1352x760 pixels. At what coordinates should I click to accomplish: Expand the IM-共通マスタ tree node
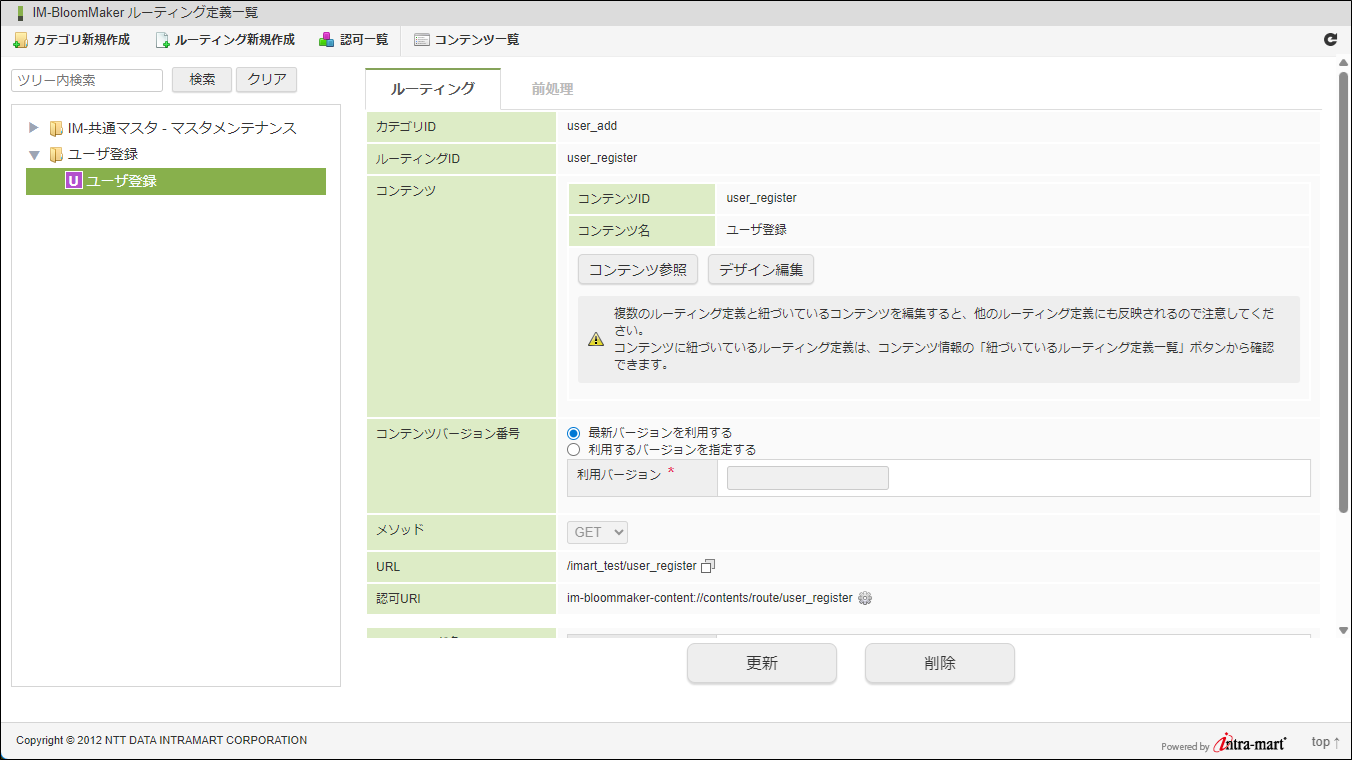click(34, 128)
